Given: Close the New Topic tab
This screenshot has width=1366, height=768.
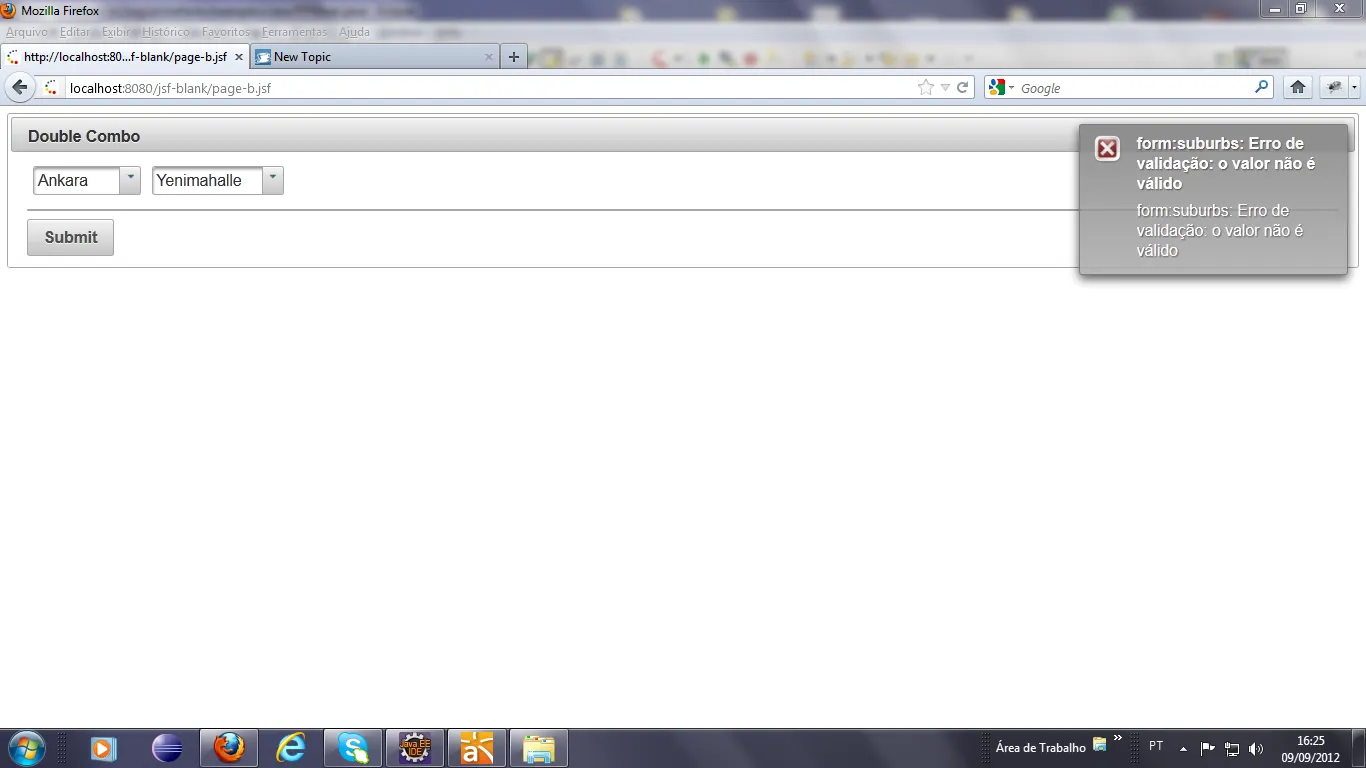Looking at the screenshot, I should point(489,57).
